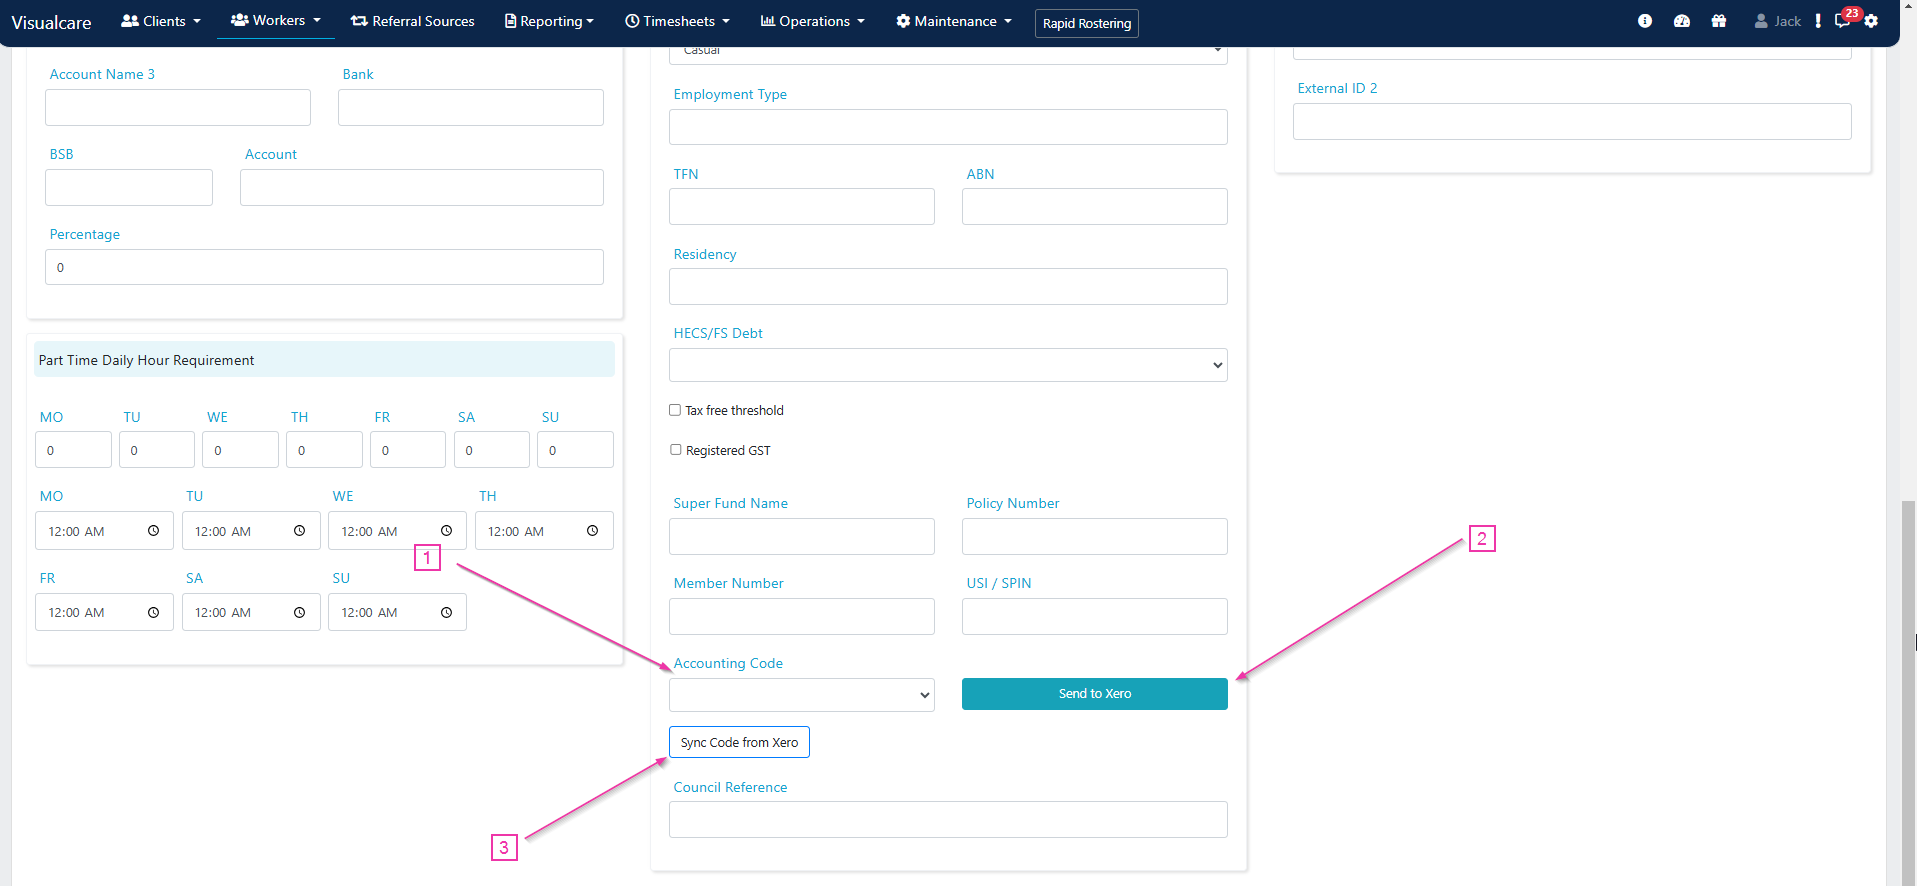Click the Visualcare logo
The image size is (1917, 886).
coord(51,22)
